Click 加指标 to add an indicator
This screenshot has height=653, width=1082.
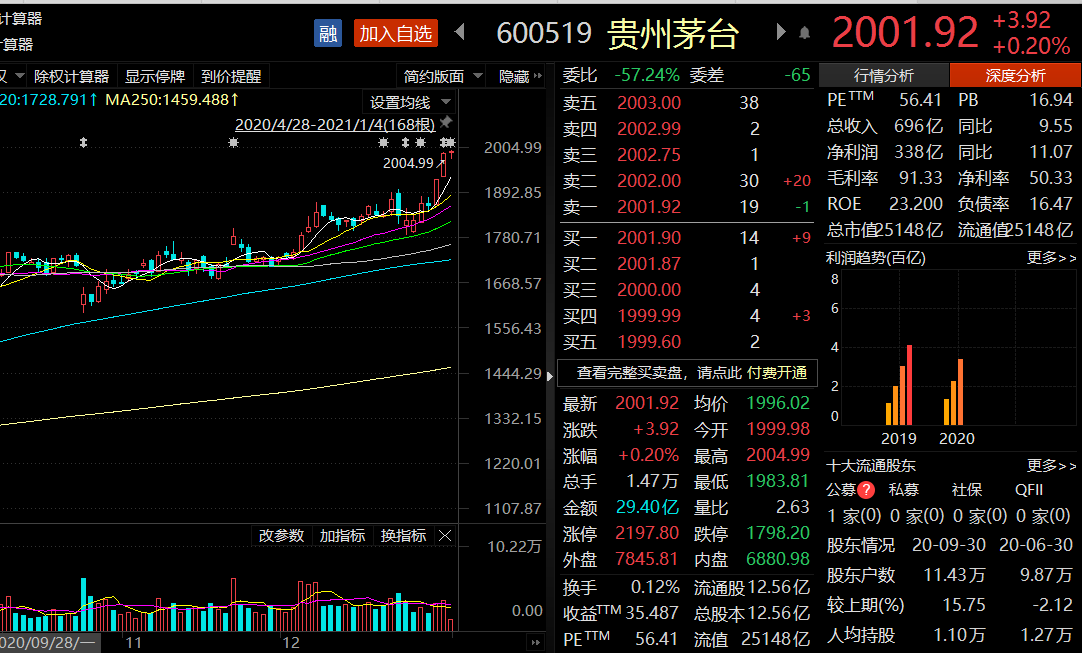pos(342,536)
